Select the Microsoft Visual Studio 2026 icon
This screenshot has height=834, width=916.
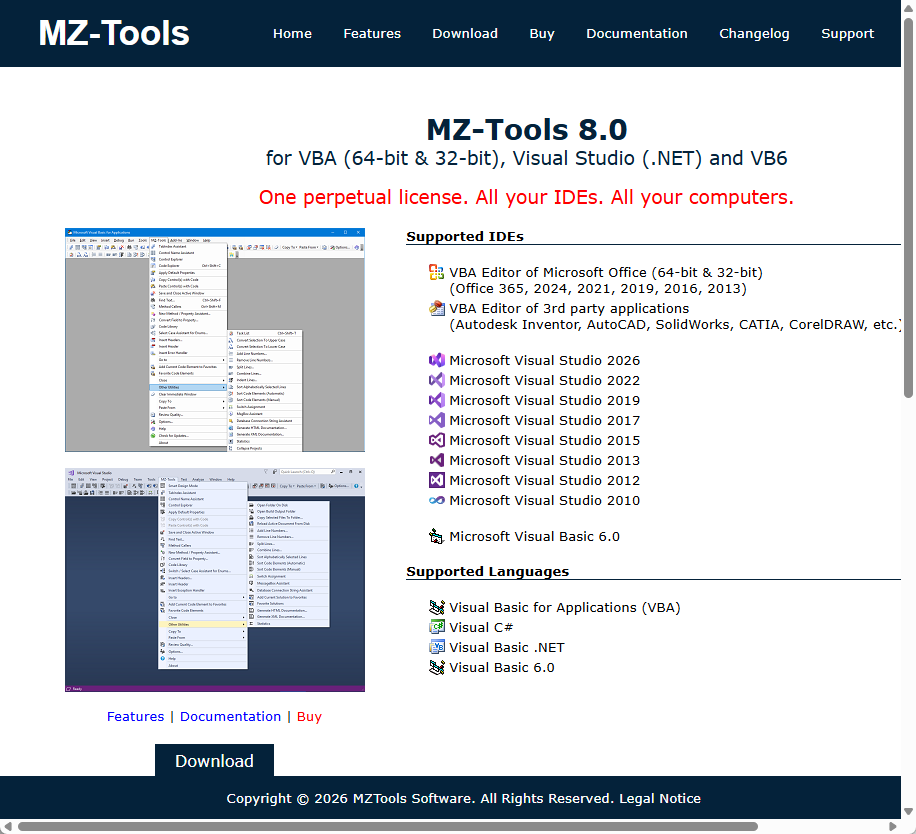(x=435, y=360)
